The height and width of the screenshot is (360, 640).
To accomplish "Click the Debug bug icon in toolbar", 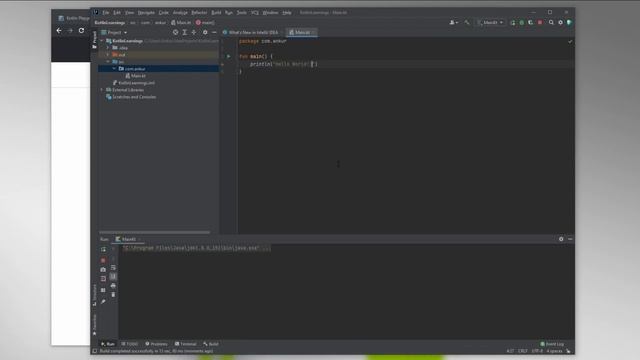I will click(522, 23).
